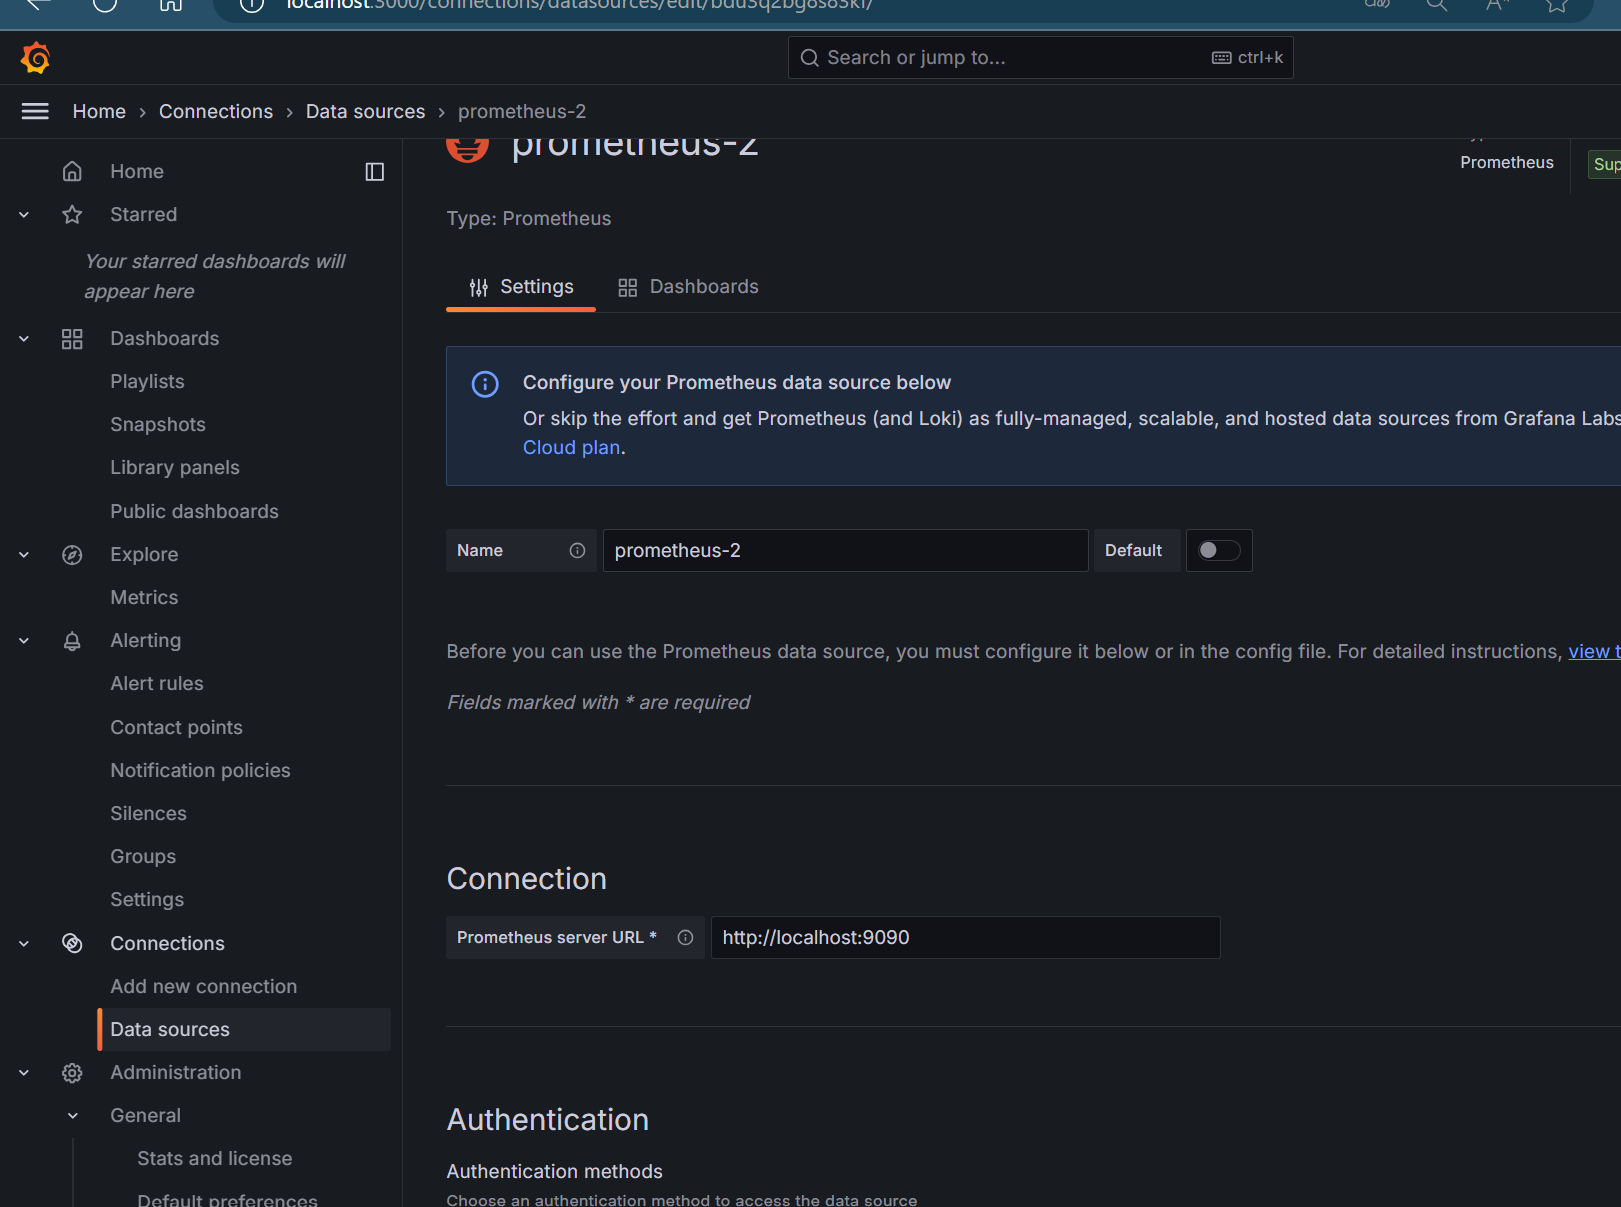Image resolution: width=1621 pixels, height=1207 pixels.
Task: Open Snapshots in the sidebar
Action: 158,424
